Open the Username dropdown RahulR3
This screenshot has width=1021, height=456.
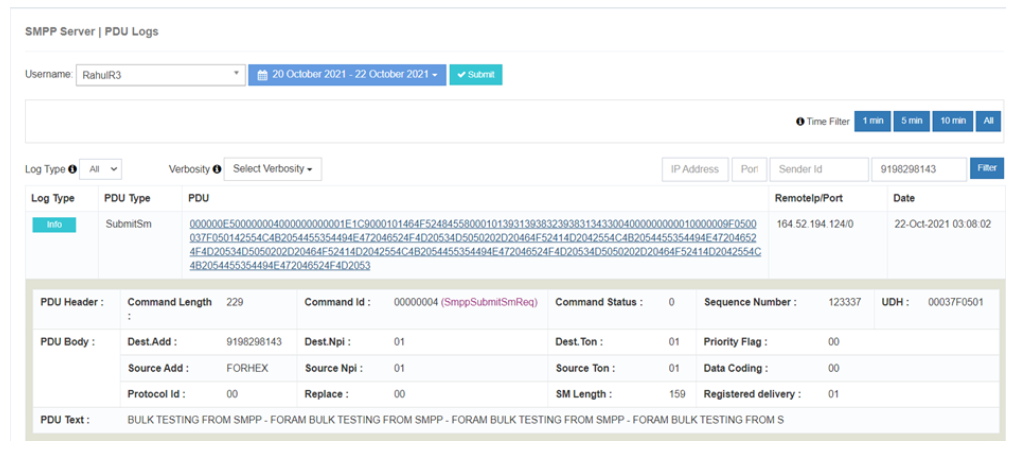point(160,75)
